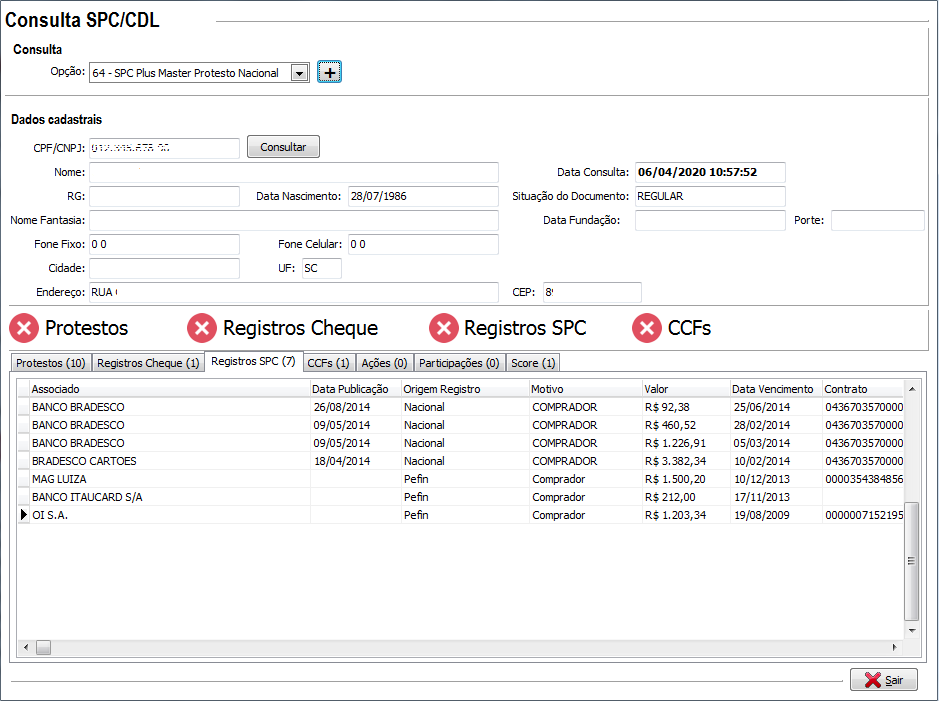The height and width of the screenshot is (701, 939).
Task: Click the red X Registros SPC icon
Action: [444, 328]
